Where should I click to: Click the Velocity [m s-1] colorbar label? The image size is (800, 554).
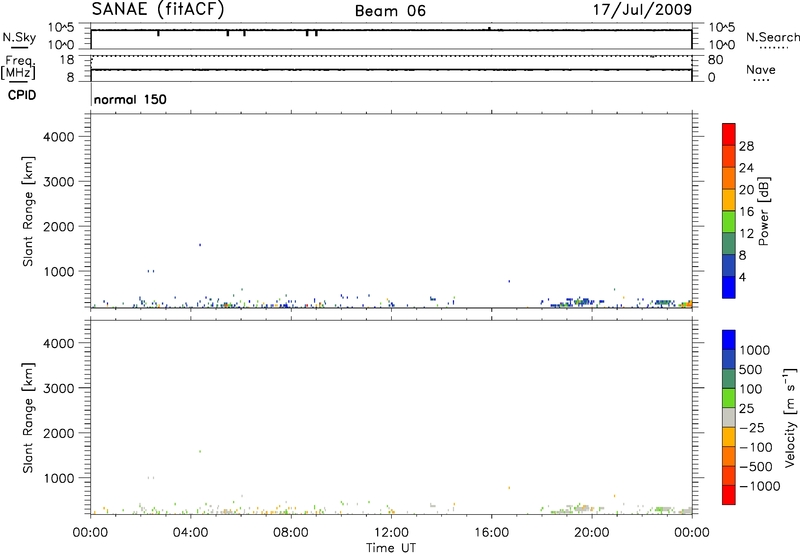click(790, 417)
